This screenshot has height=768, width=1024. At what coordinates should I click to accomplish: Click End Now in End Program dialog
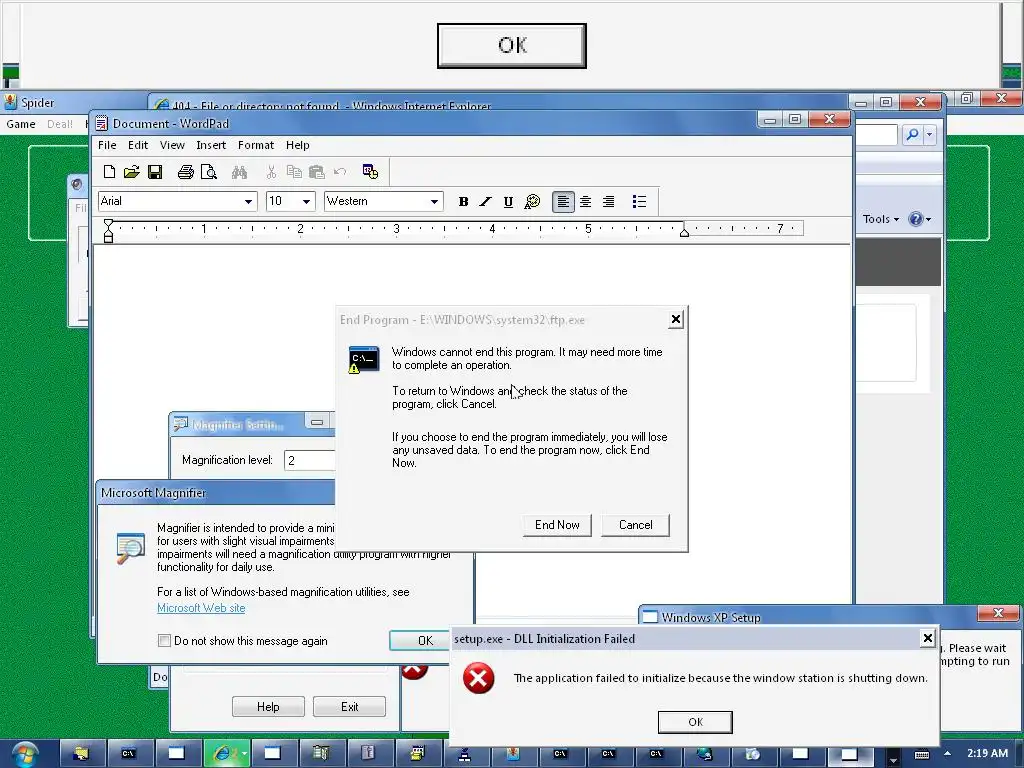pyautogui.click(x=557, y=525)
